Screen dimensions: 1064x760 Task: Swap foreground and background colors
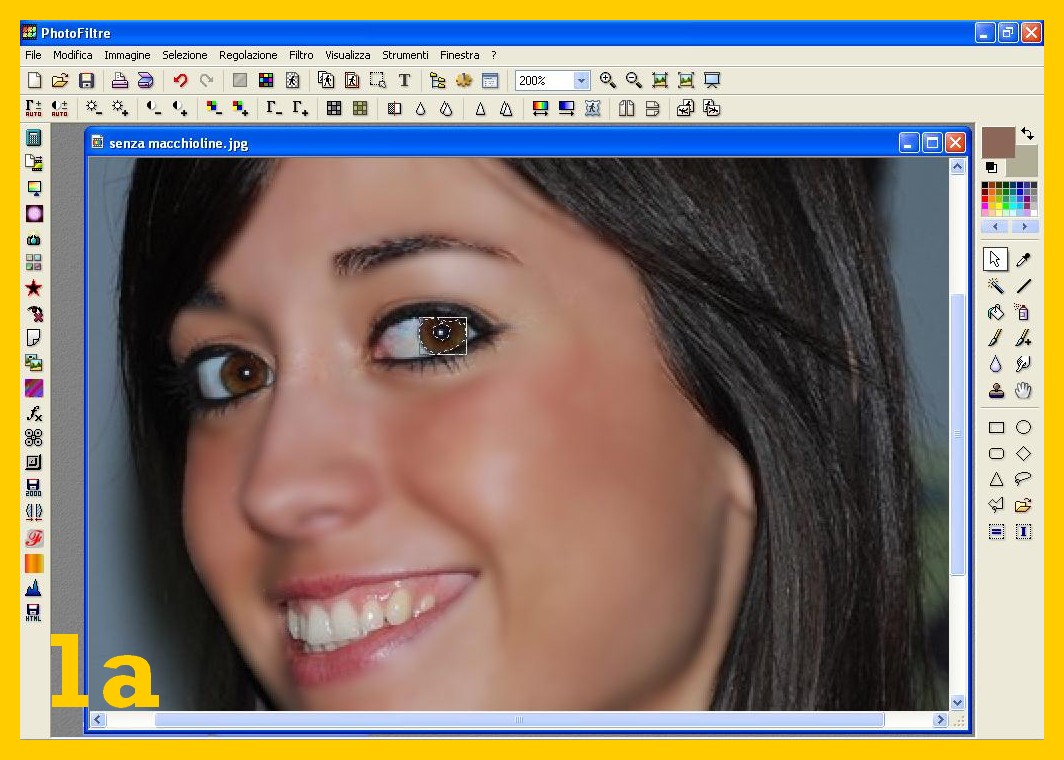1027,134
